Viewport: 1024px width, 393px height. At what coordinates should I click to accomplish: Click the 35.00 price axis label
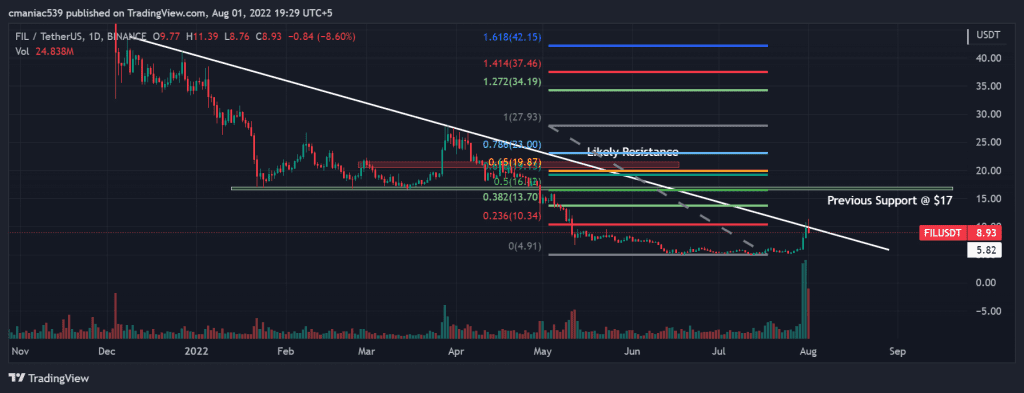(989, 86)
